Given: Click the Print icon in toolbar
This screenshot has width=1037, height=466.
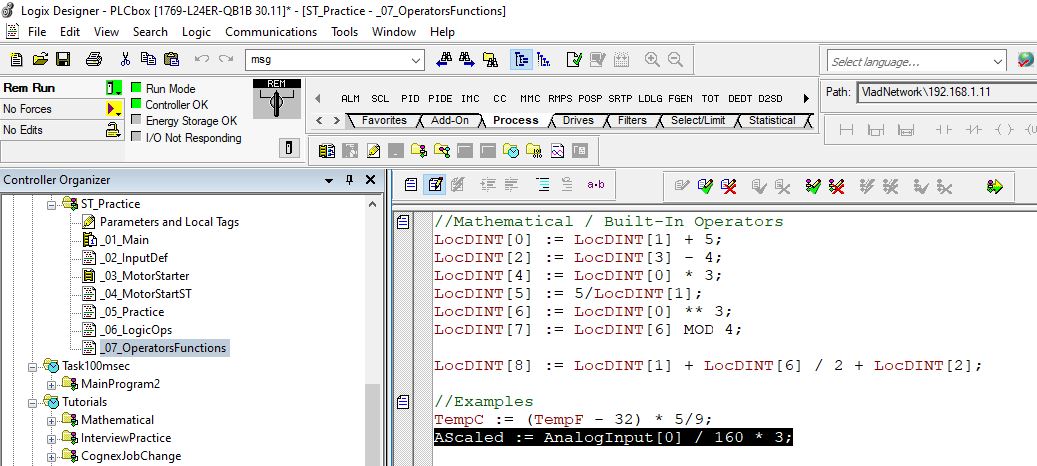Looking at the screenshot, I should pyautogui.click(x=93, y=60).
